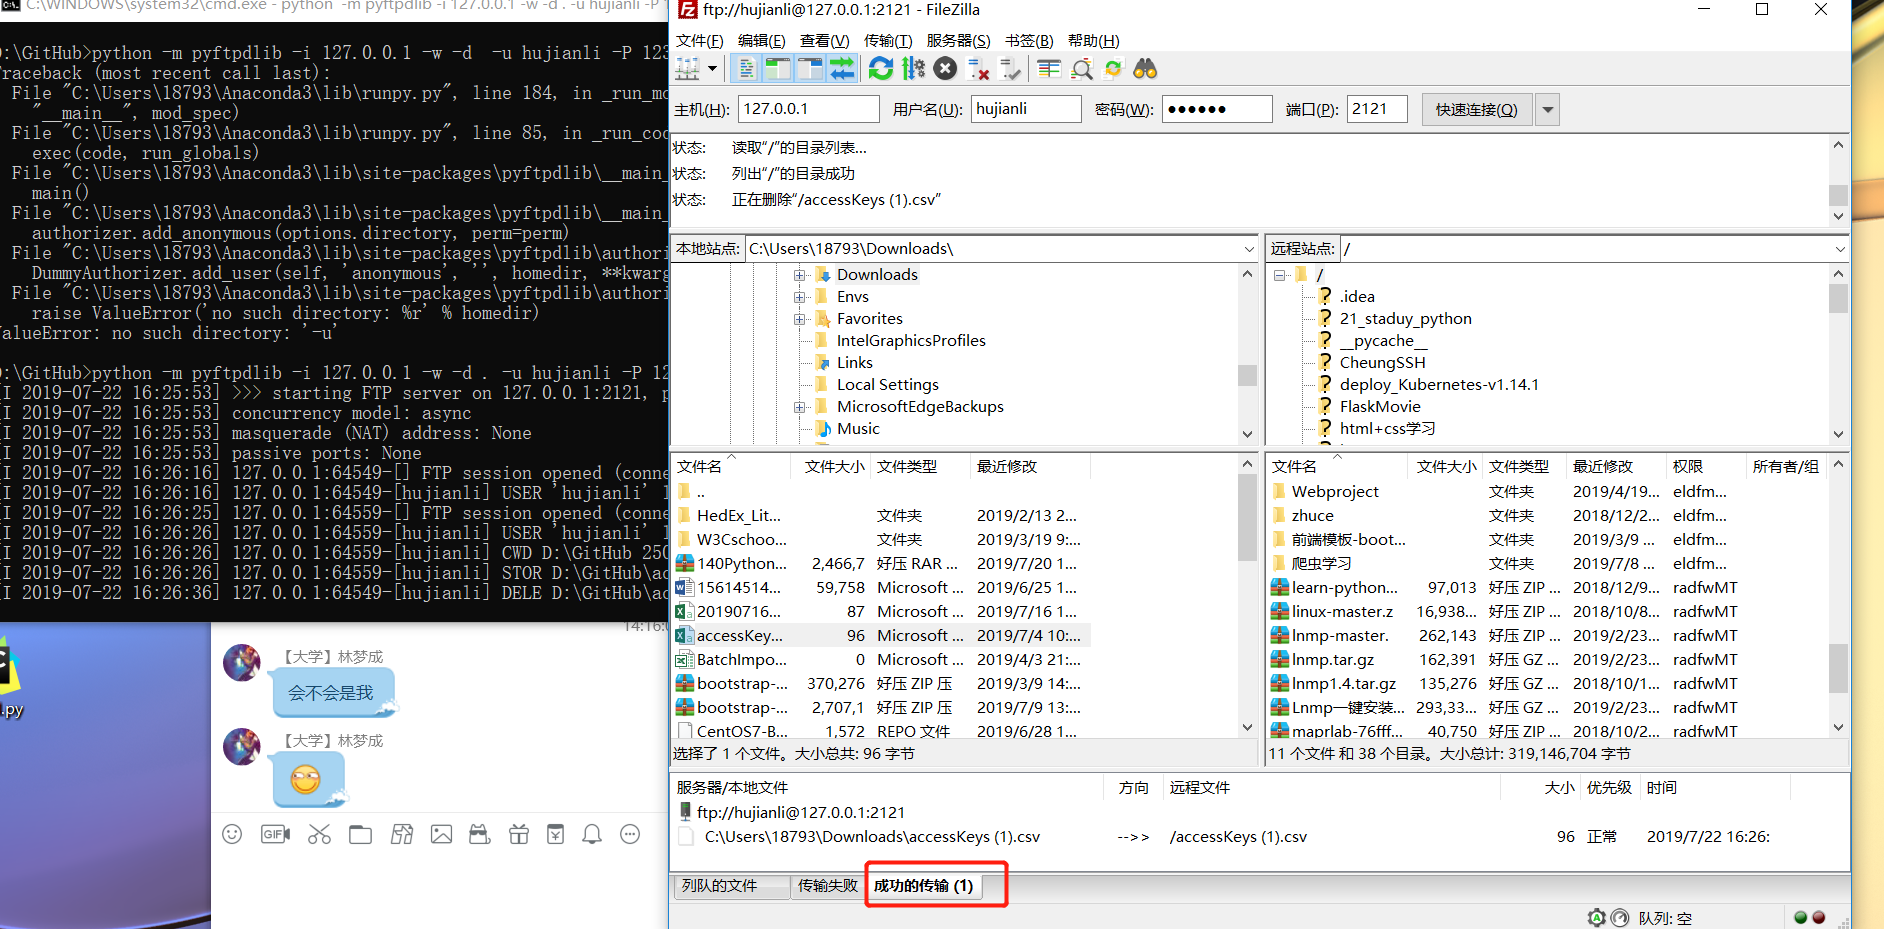Click the picture icon in chat toolbar
The image size is (1884, 929).
point(441,834)
